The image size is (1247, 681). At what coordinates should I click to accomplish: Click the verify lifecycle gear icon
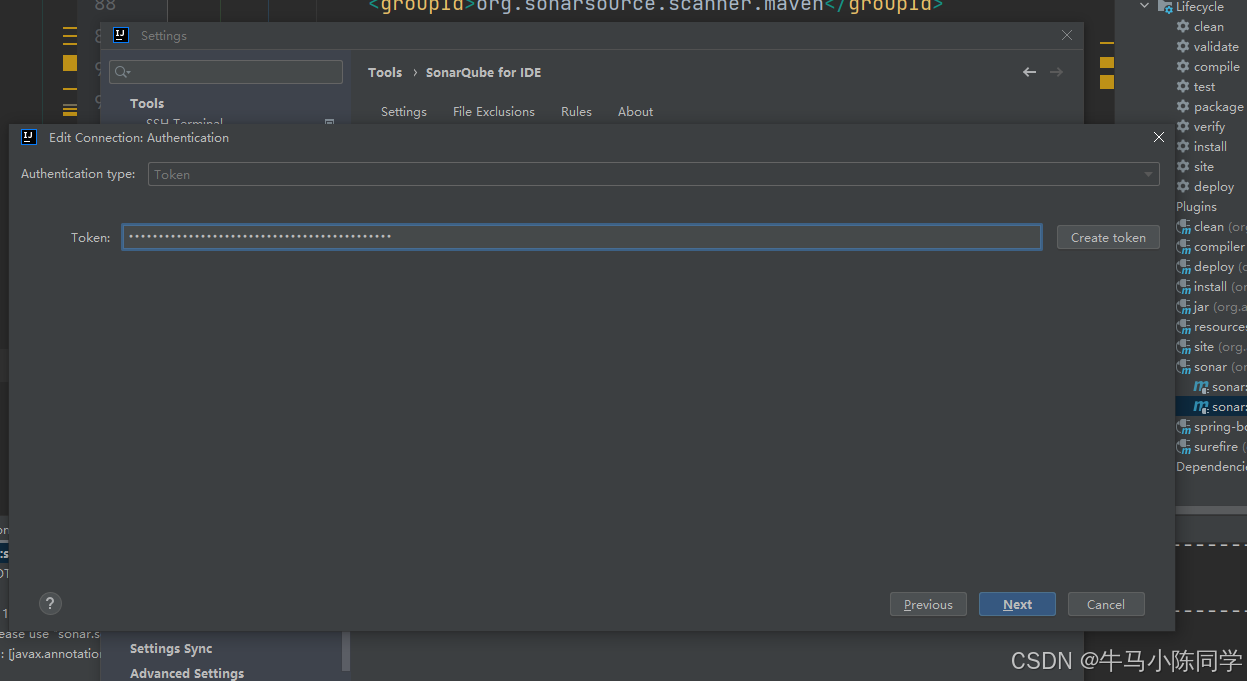pyautogui.click(x=1183, y=127)
